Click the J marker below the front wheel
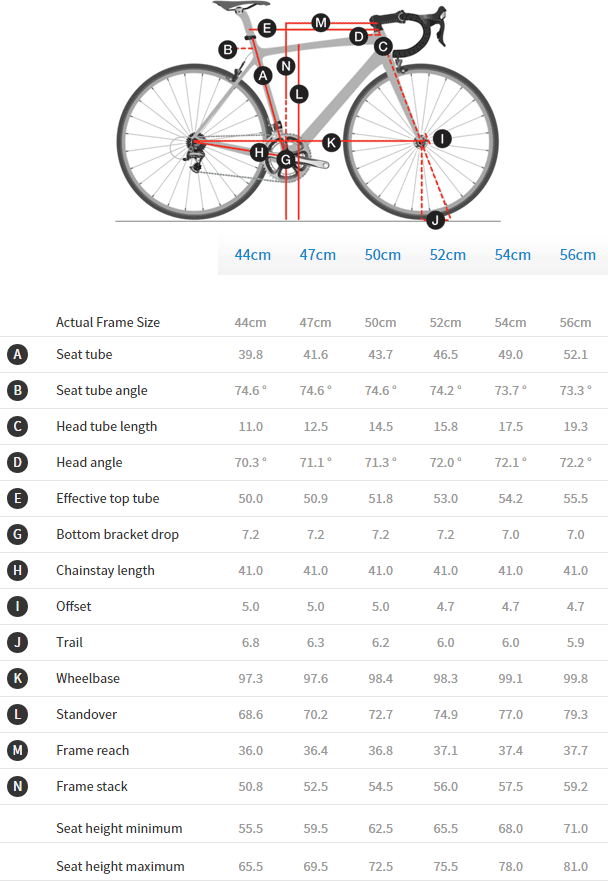 click(x=435, y=219)
